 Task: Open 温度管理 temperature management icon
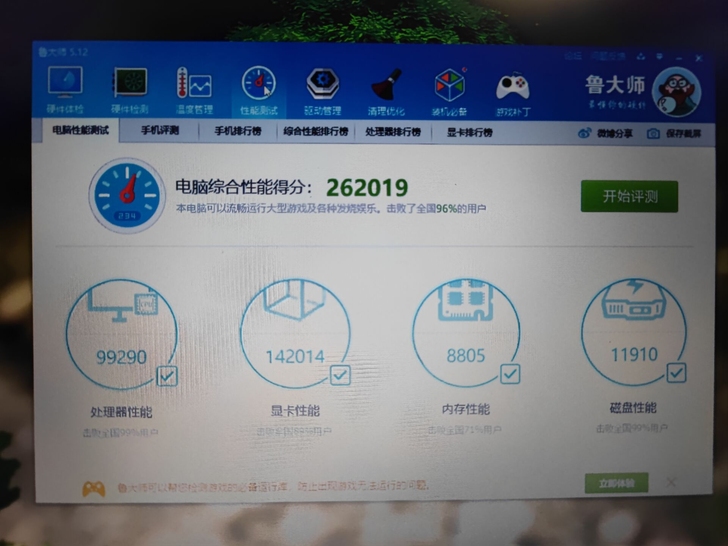click(x=194, y=91)
